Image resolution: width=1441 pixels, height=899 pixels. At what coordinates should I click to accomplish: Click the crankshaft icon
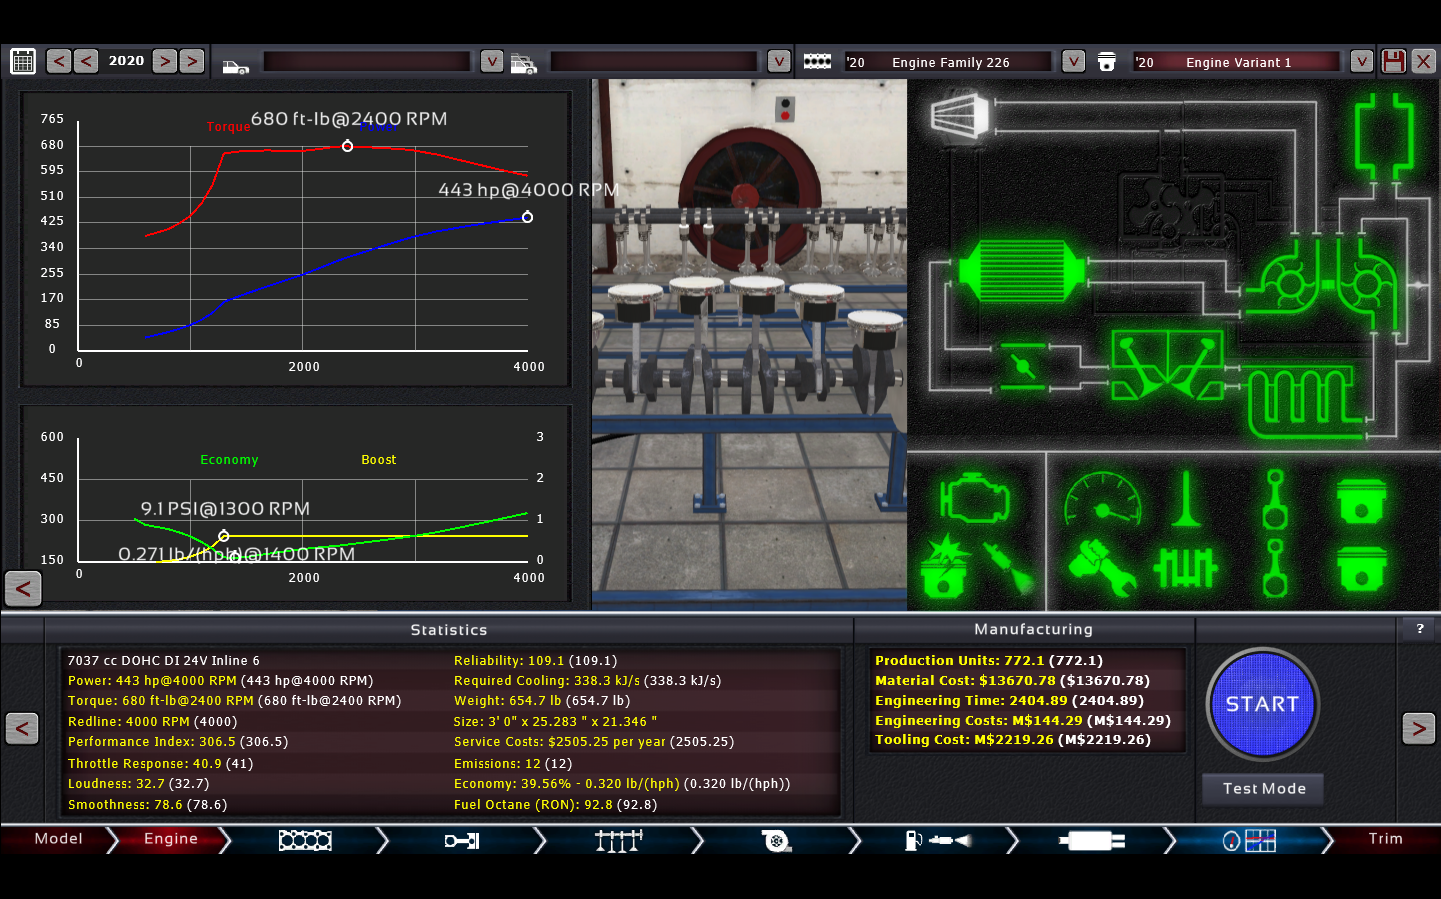point(1185,568)
